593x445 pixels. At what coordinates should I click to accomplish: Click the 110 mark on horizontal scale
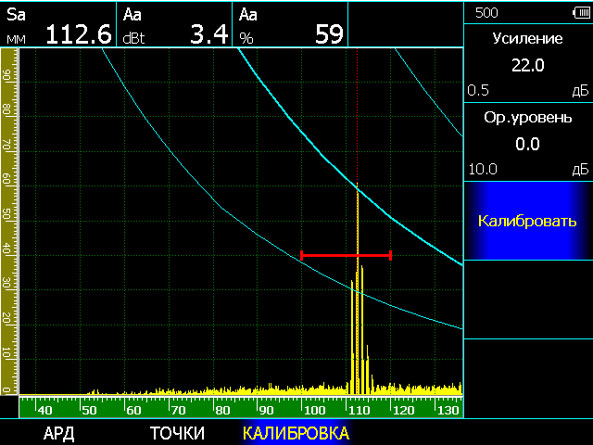click(x=359, y=411)
